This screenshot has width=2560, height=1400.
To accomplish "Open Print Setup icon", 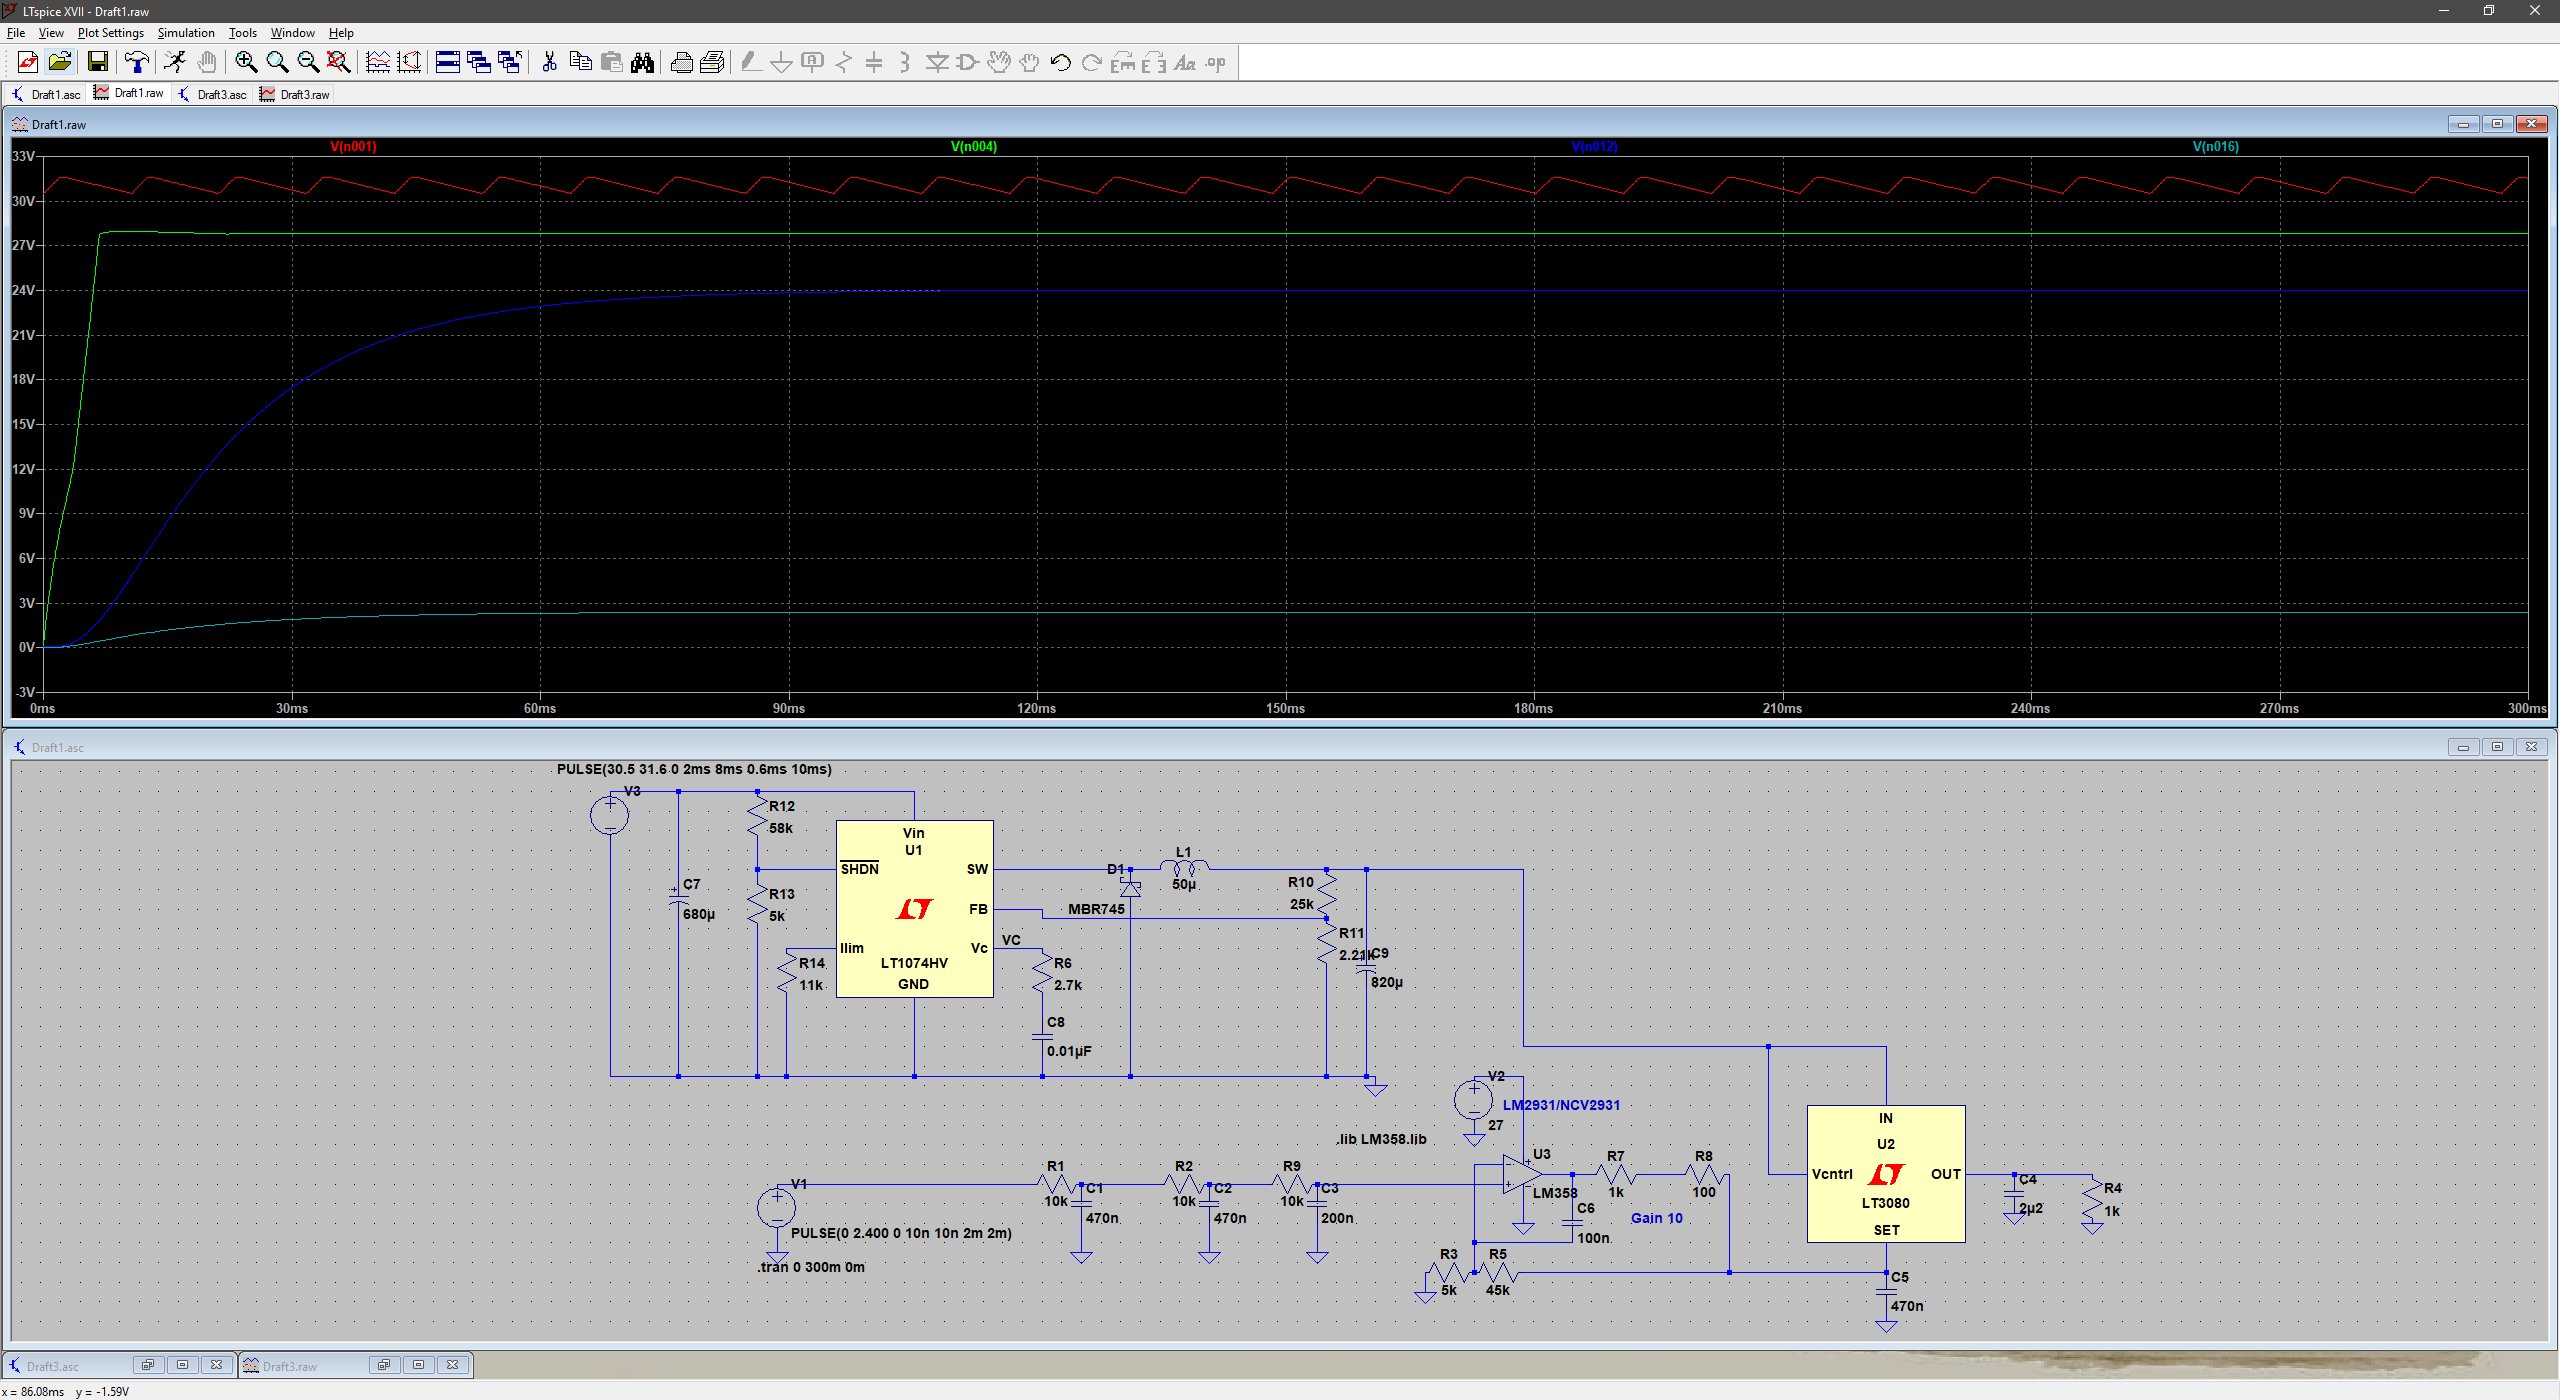I will [712, 62].
